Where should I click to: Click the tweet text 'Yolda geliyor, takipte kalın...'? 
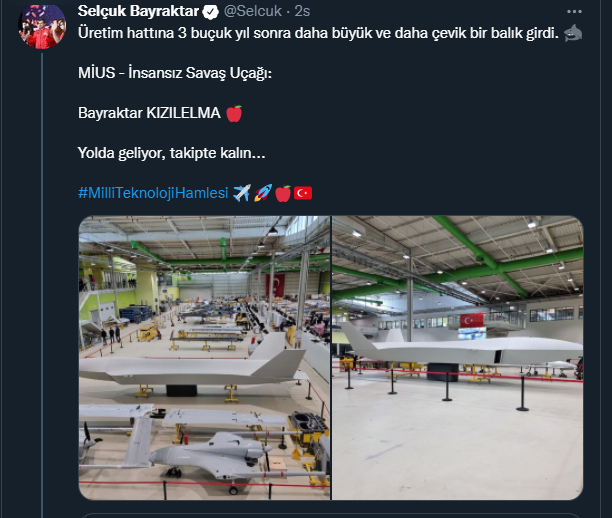tap(171, 153)
